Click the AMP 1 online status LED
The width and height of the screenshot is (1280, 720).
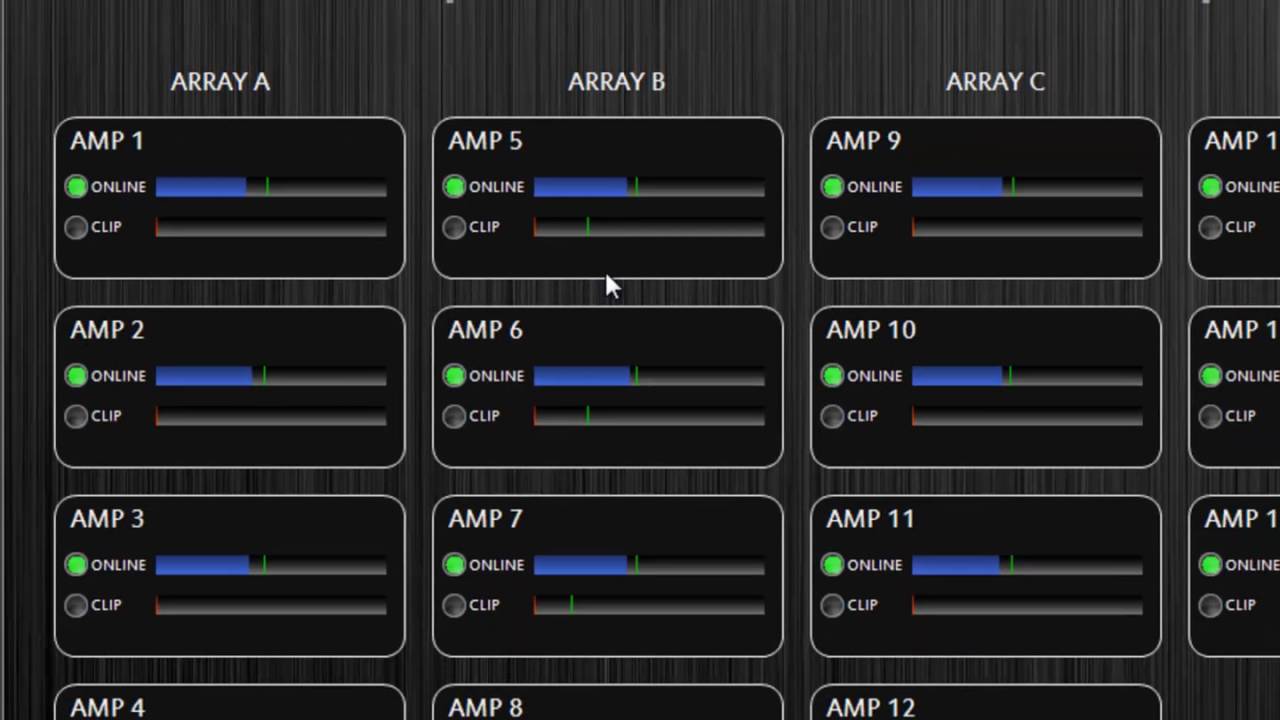(77, 187)
